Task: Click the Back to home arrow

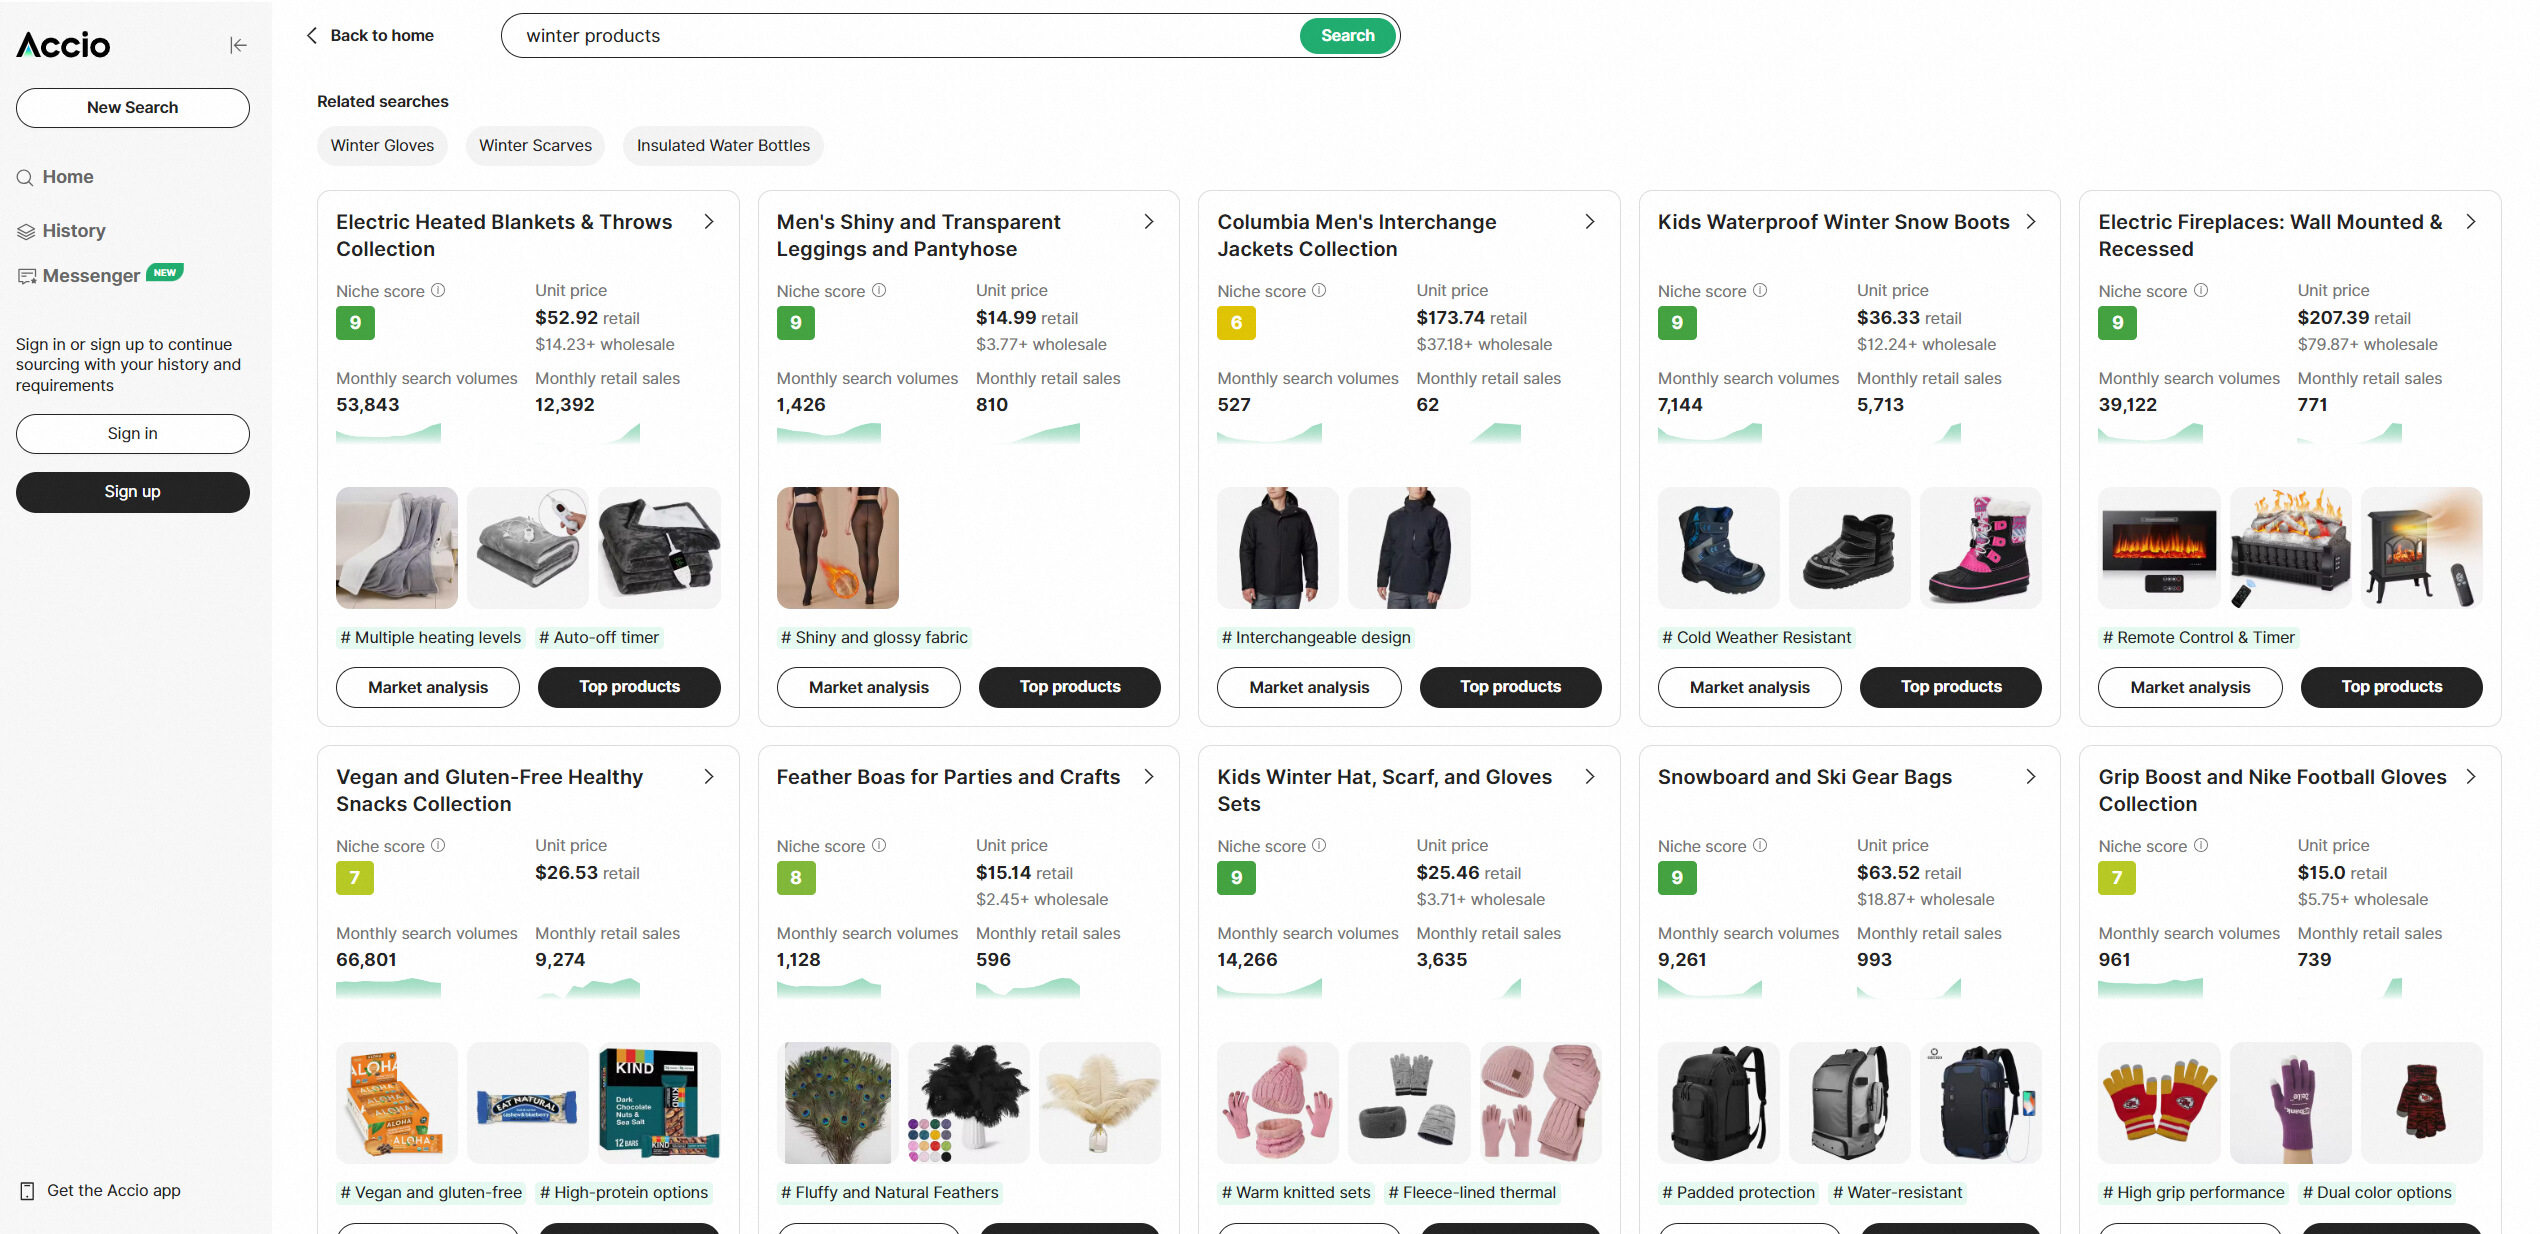Action: pos(312,36)
